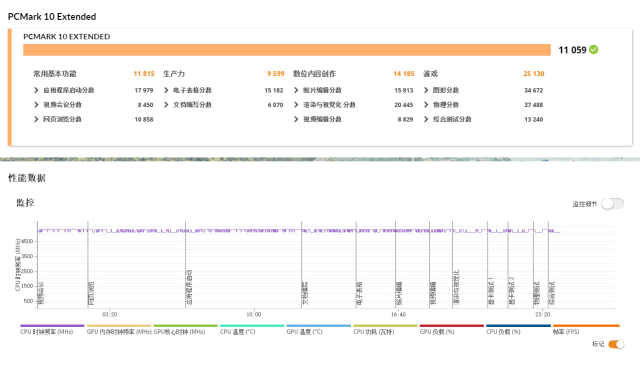Toggle the 帧率 (FPS) legend series
The width and height of the screenshot is (640, 372).
[586, 330]
